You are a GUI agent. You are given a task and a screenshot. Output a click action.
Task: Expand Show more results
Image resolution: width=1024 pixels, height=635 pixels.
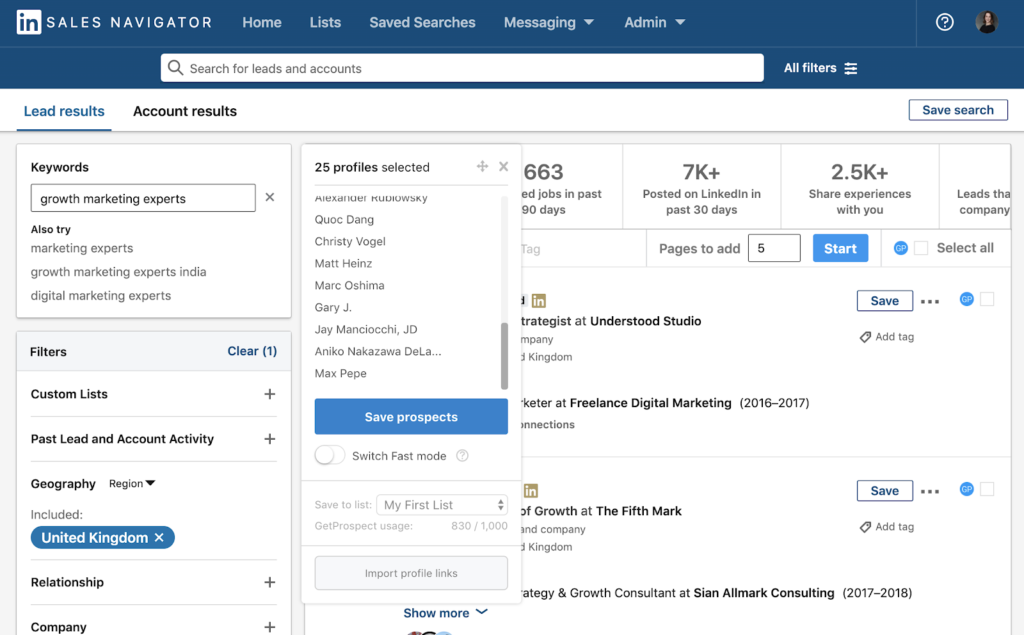point(445,613)
